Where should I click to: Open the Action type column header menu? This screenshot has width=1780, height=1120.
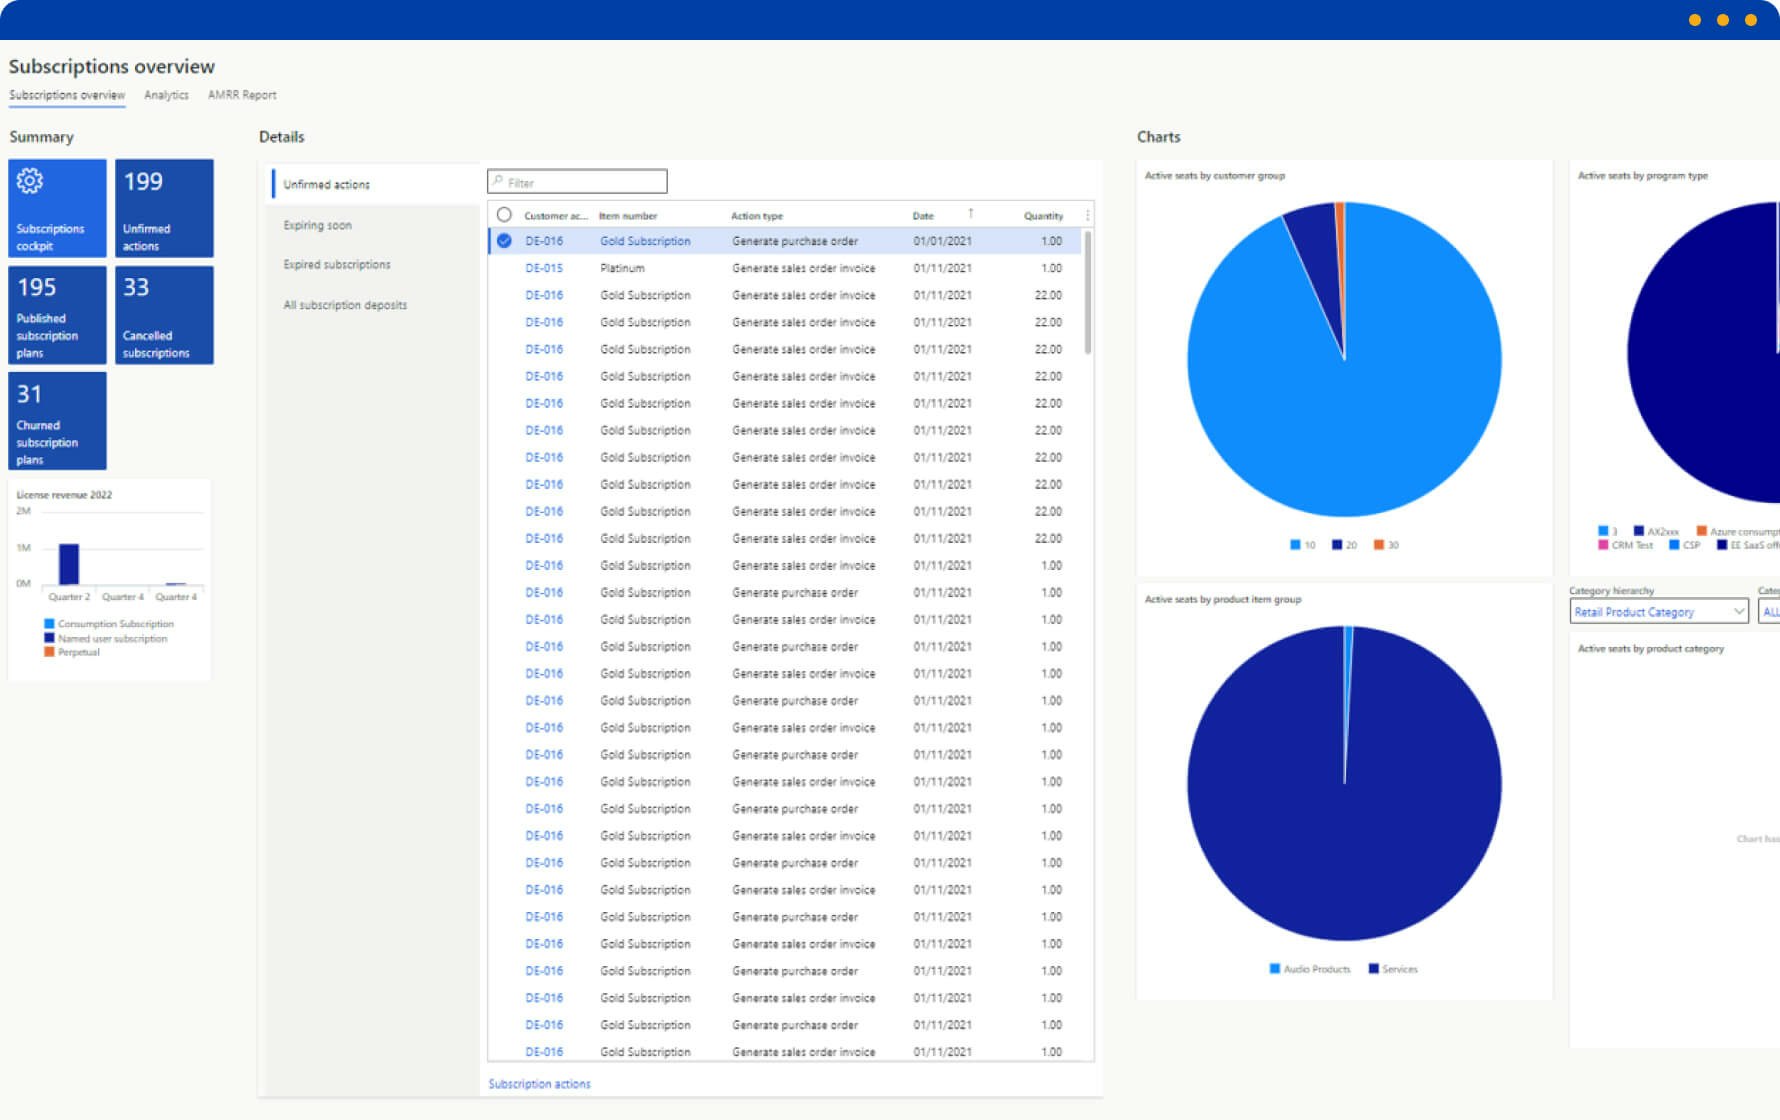coord(757,216)
